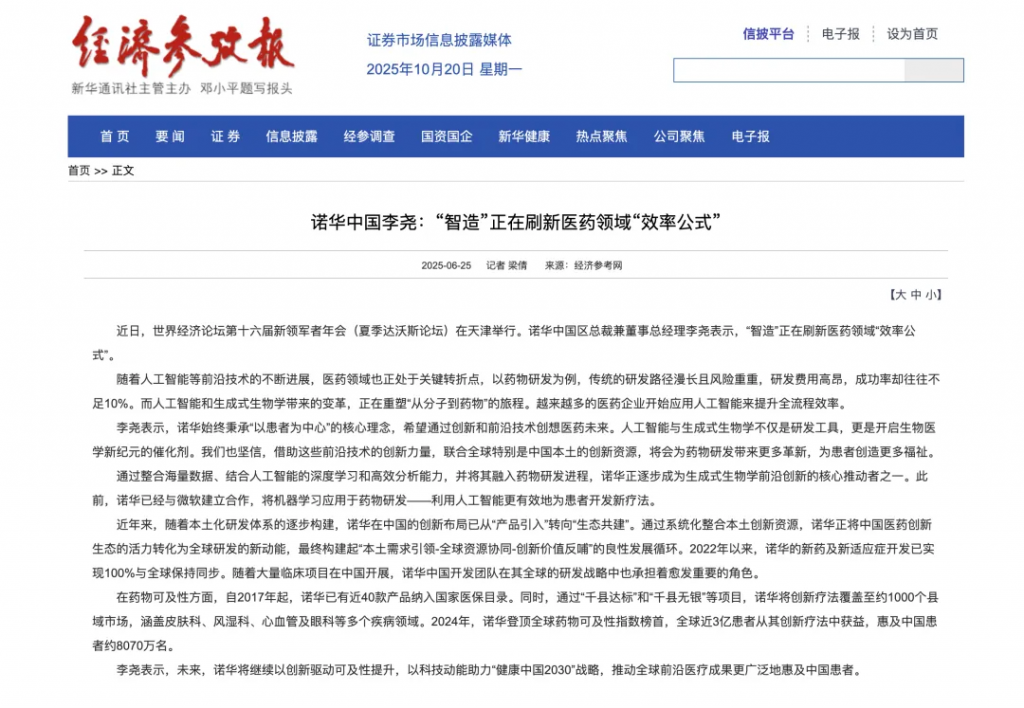
Task: Set article font size to 大
Action: pos(900,295)
